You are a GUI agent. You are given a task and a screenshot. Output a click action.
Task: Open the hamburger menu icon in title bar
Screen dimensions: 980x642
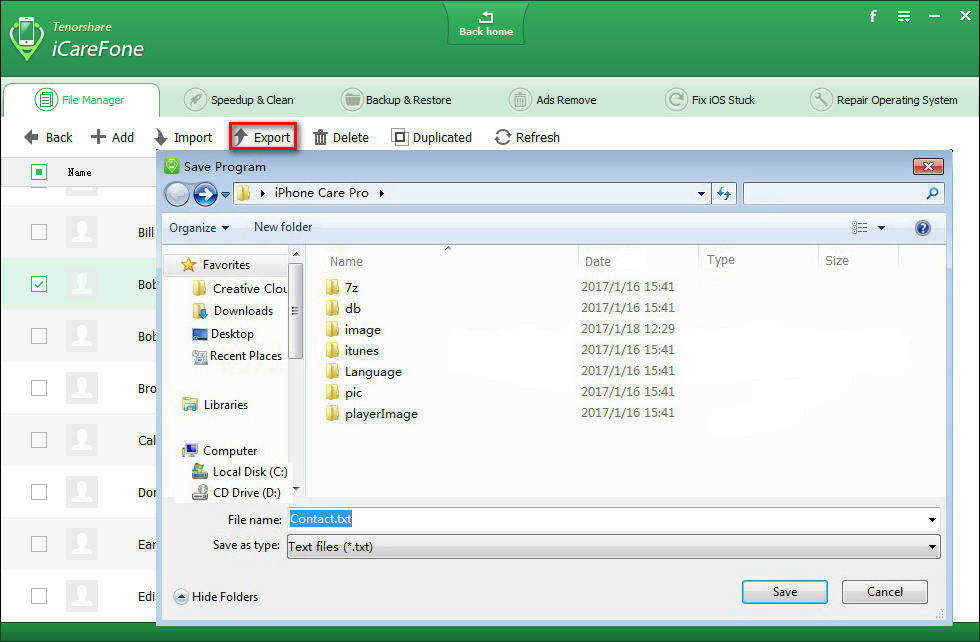pos(904,16)
